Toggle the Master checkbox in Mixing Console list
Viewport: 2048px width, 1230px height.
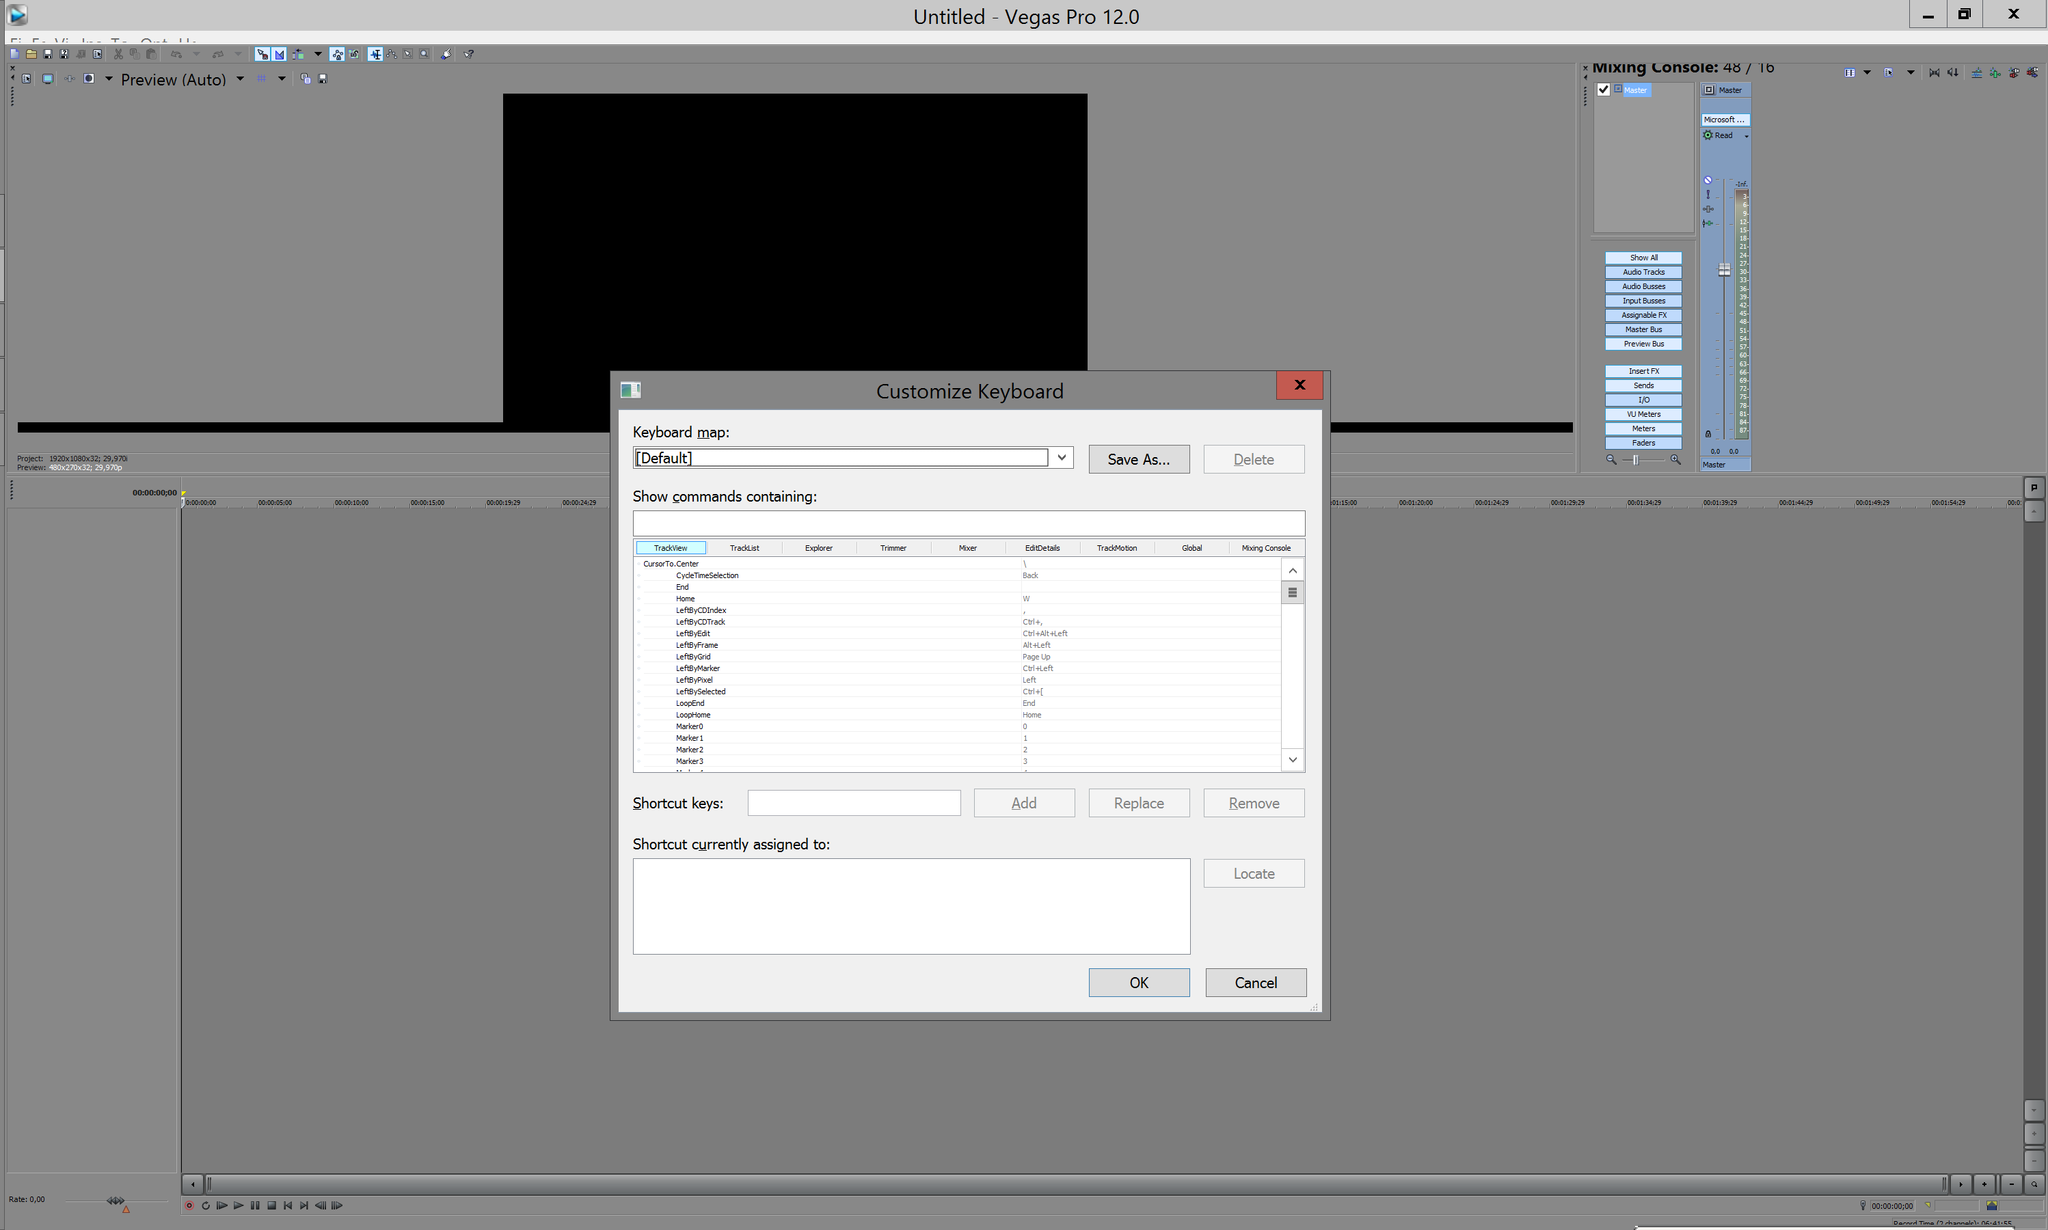(x=1604, y=90)
